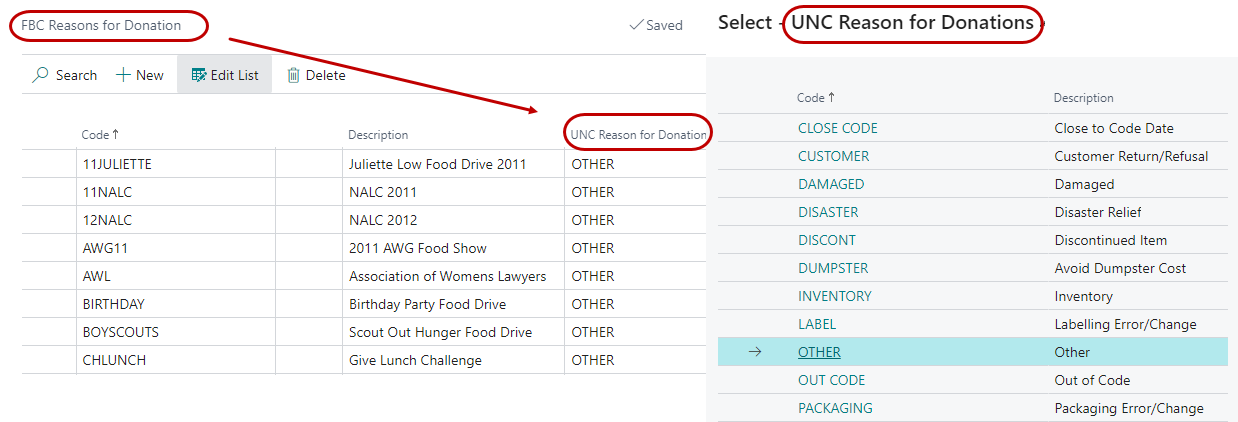Click the 11JULIETTE code cell
Image resolution: width=1238 pixels, height=422 pixels.
pyautogui.click(x=117, y=164)
